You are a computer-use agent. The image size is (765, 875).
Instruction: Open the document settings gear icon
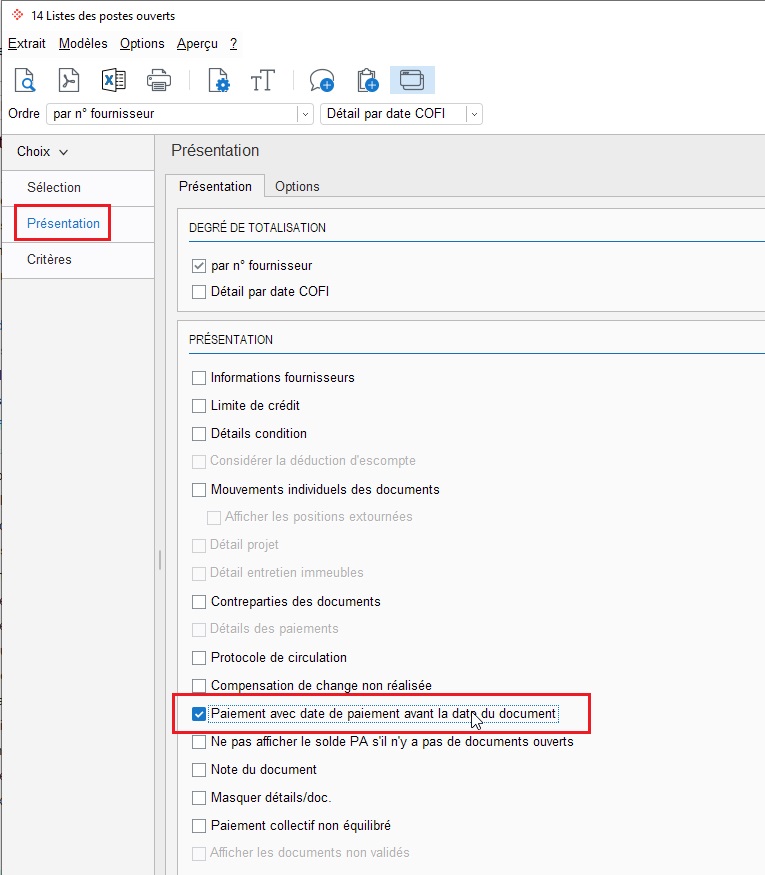point(218,80)
